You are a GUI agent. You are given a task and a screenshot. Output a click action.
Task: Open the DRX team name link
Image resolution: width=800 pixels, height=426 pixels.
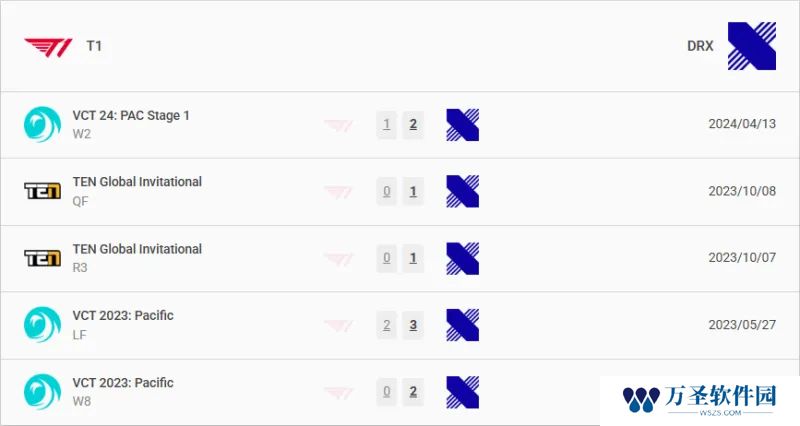tap(700, 46)
